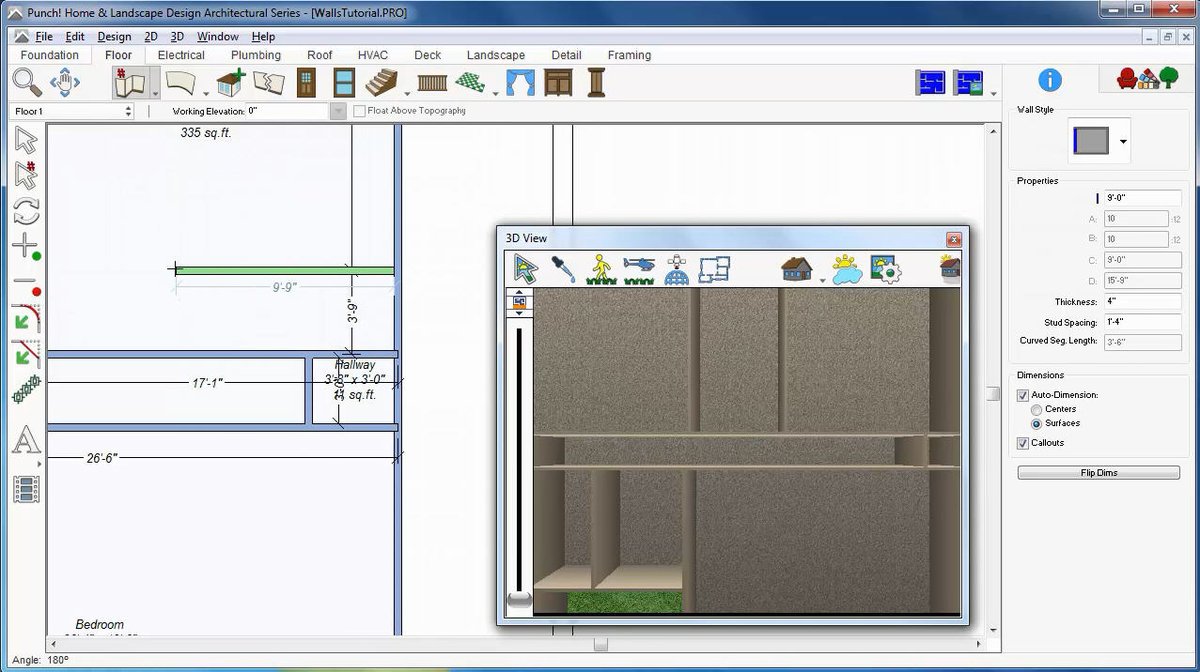
Task: Open picture render settings gear icon
Action: 886,268
